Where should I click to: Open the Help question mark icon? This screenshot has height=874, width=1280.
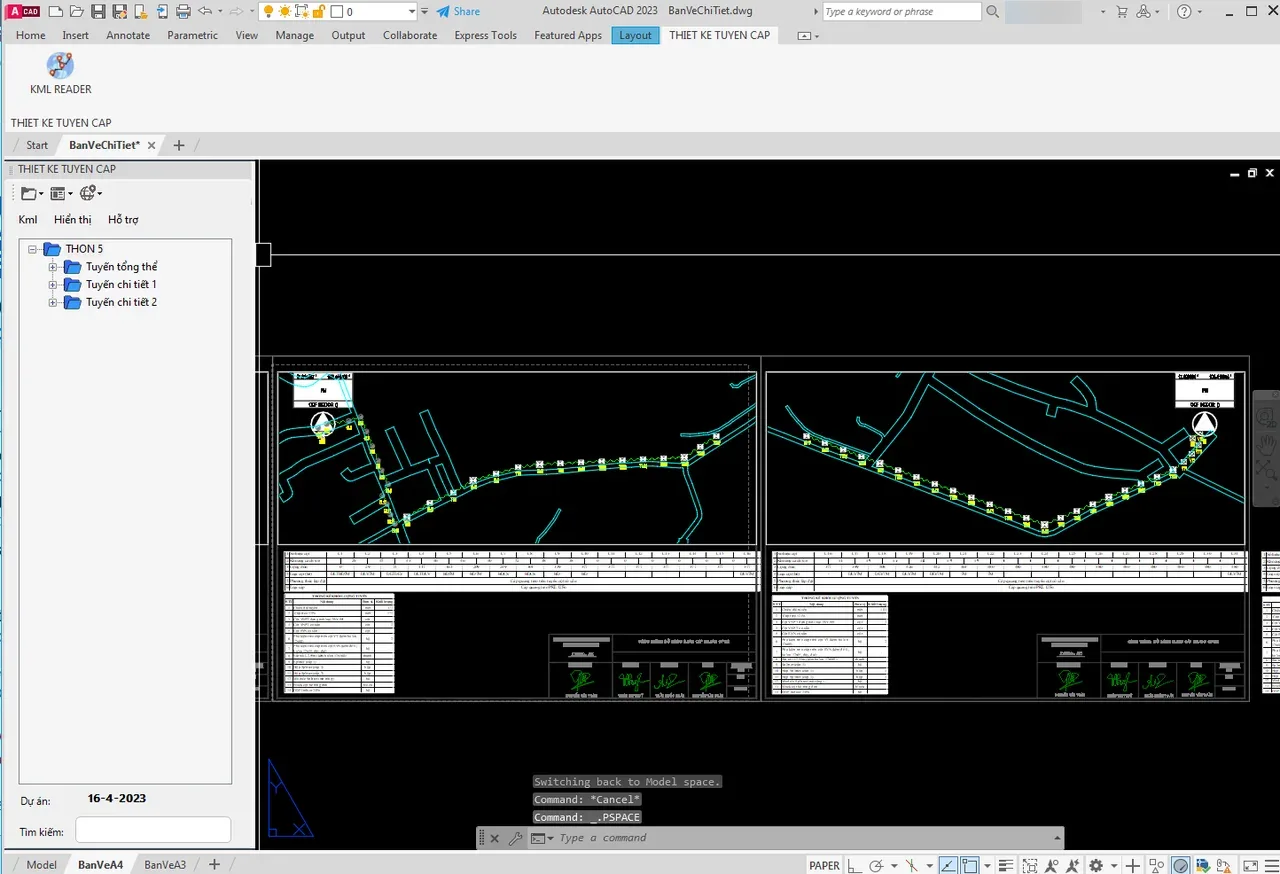(1185, 12)
